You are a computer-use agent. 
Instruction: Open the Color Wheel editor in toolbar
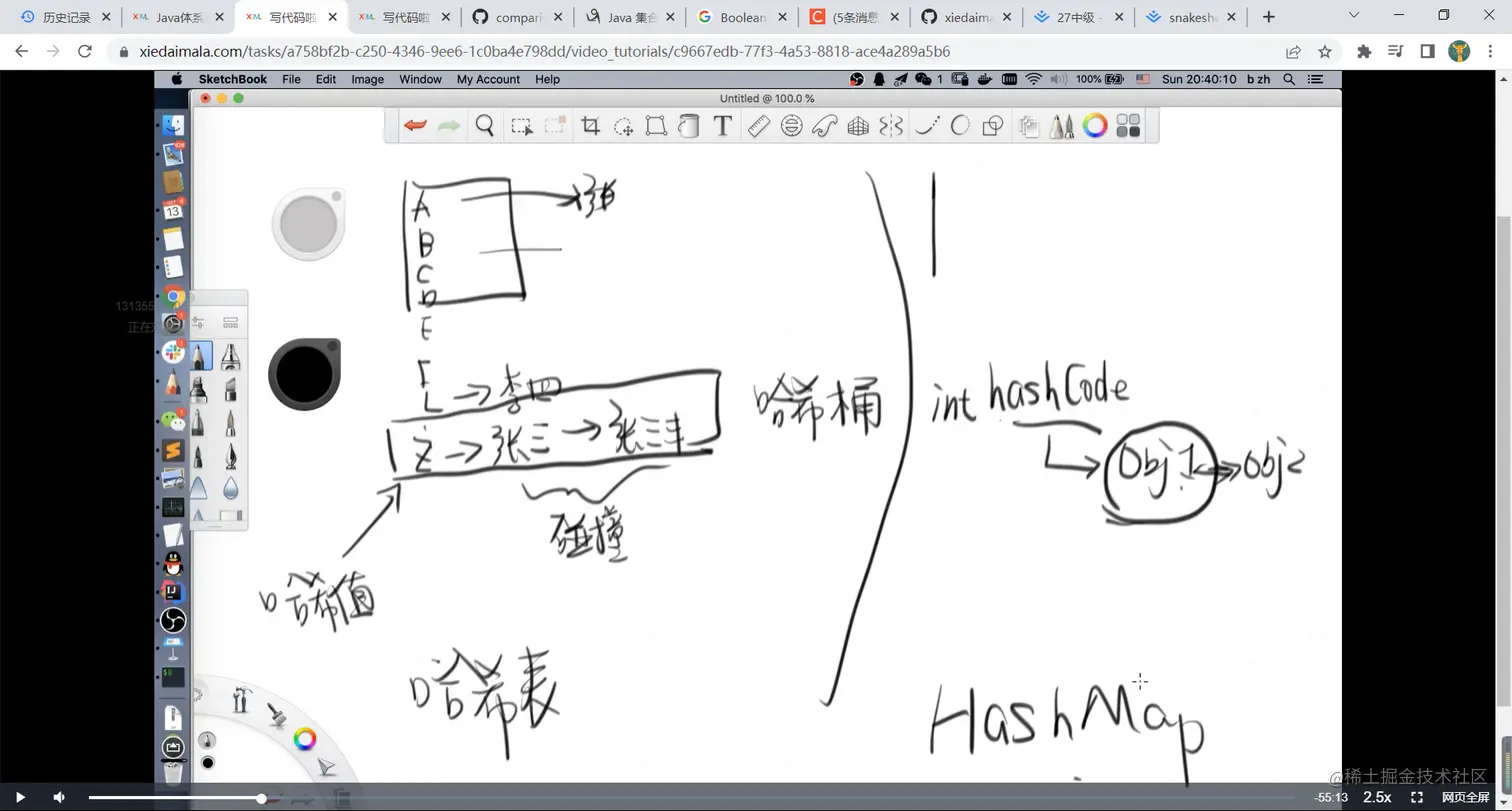[1095, 126]
